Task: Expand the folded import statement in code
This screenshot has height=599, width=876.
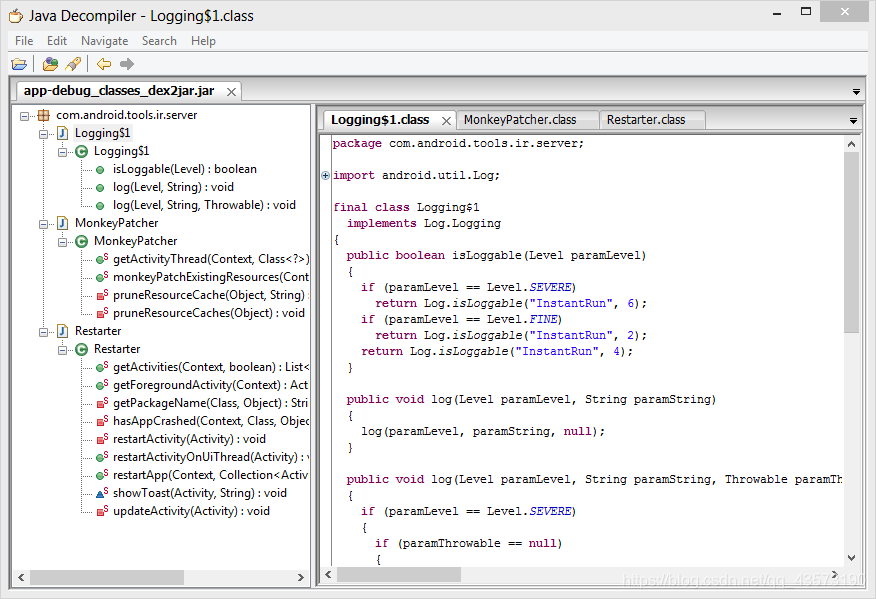Action: pos(325,175)
